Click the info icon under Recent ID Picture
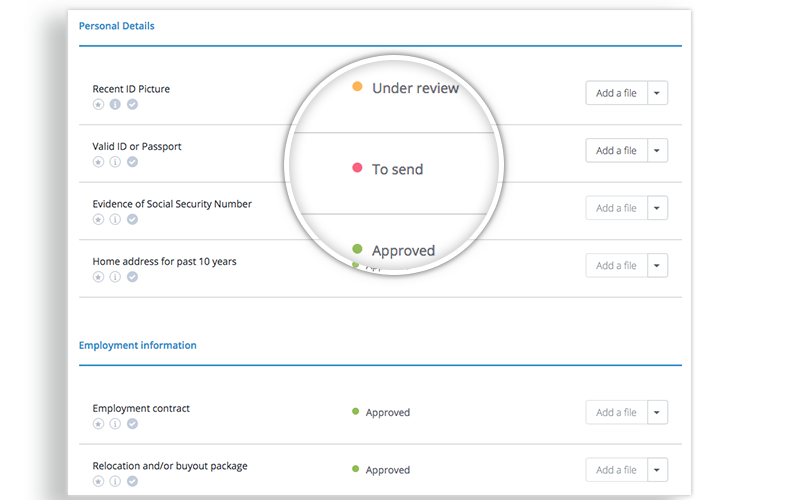Screen dimensions: 792x500 click(115, 105)
